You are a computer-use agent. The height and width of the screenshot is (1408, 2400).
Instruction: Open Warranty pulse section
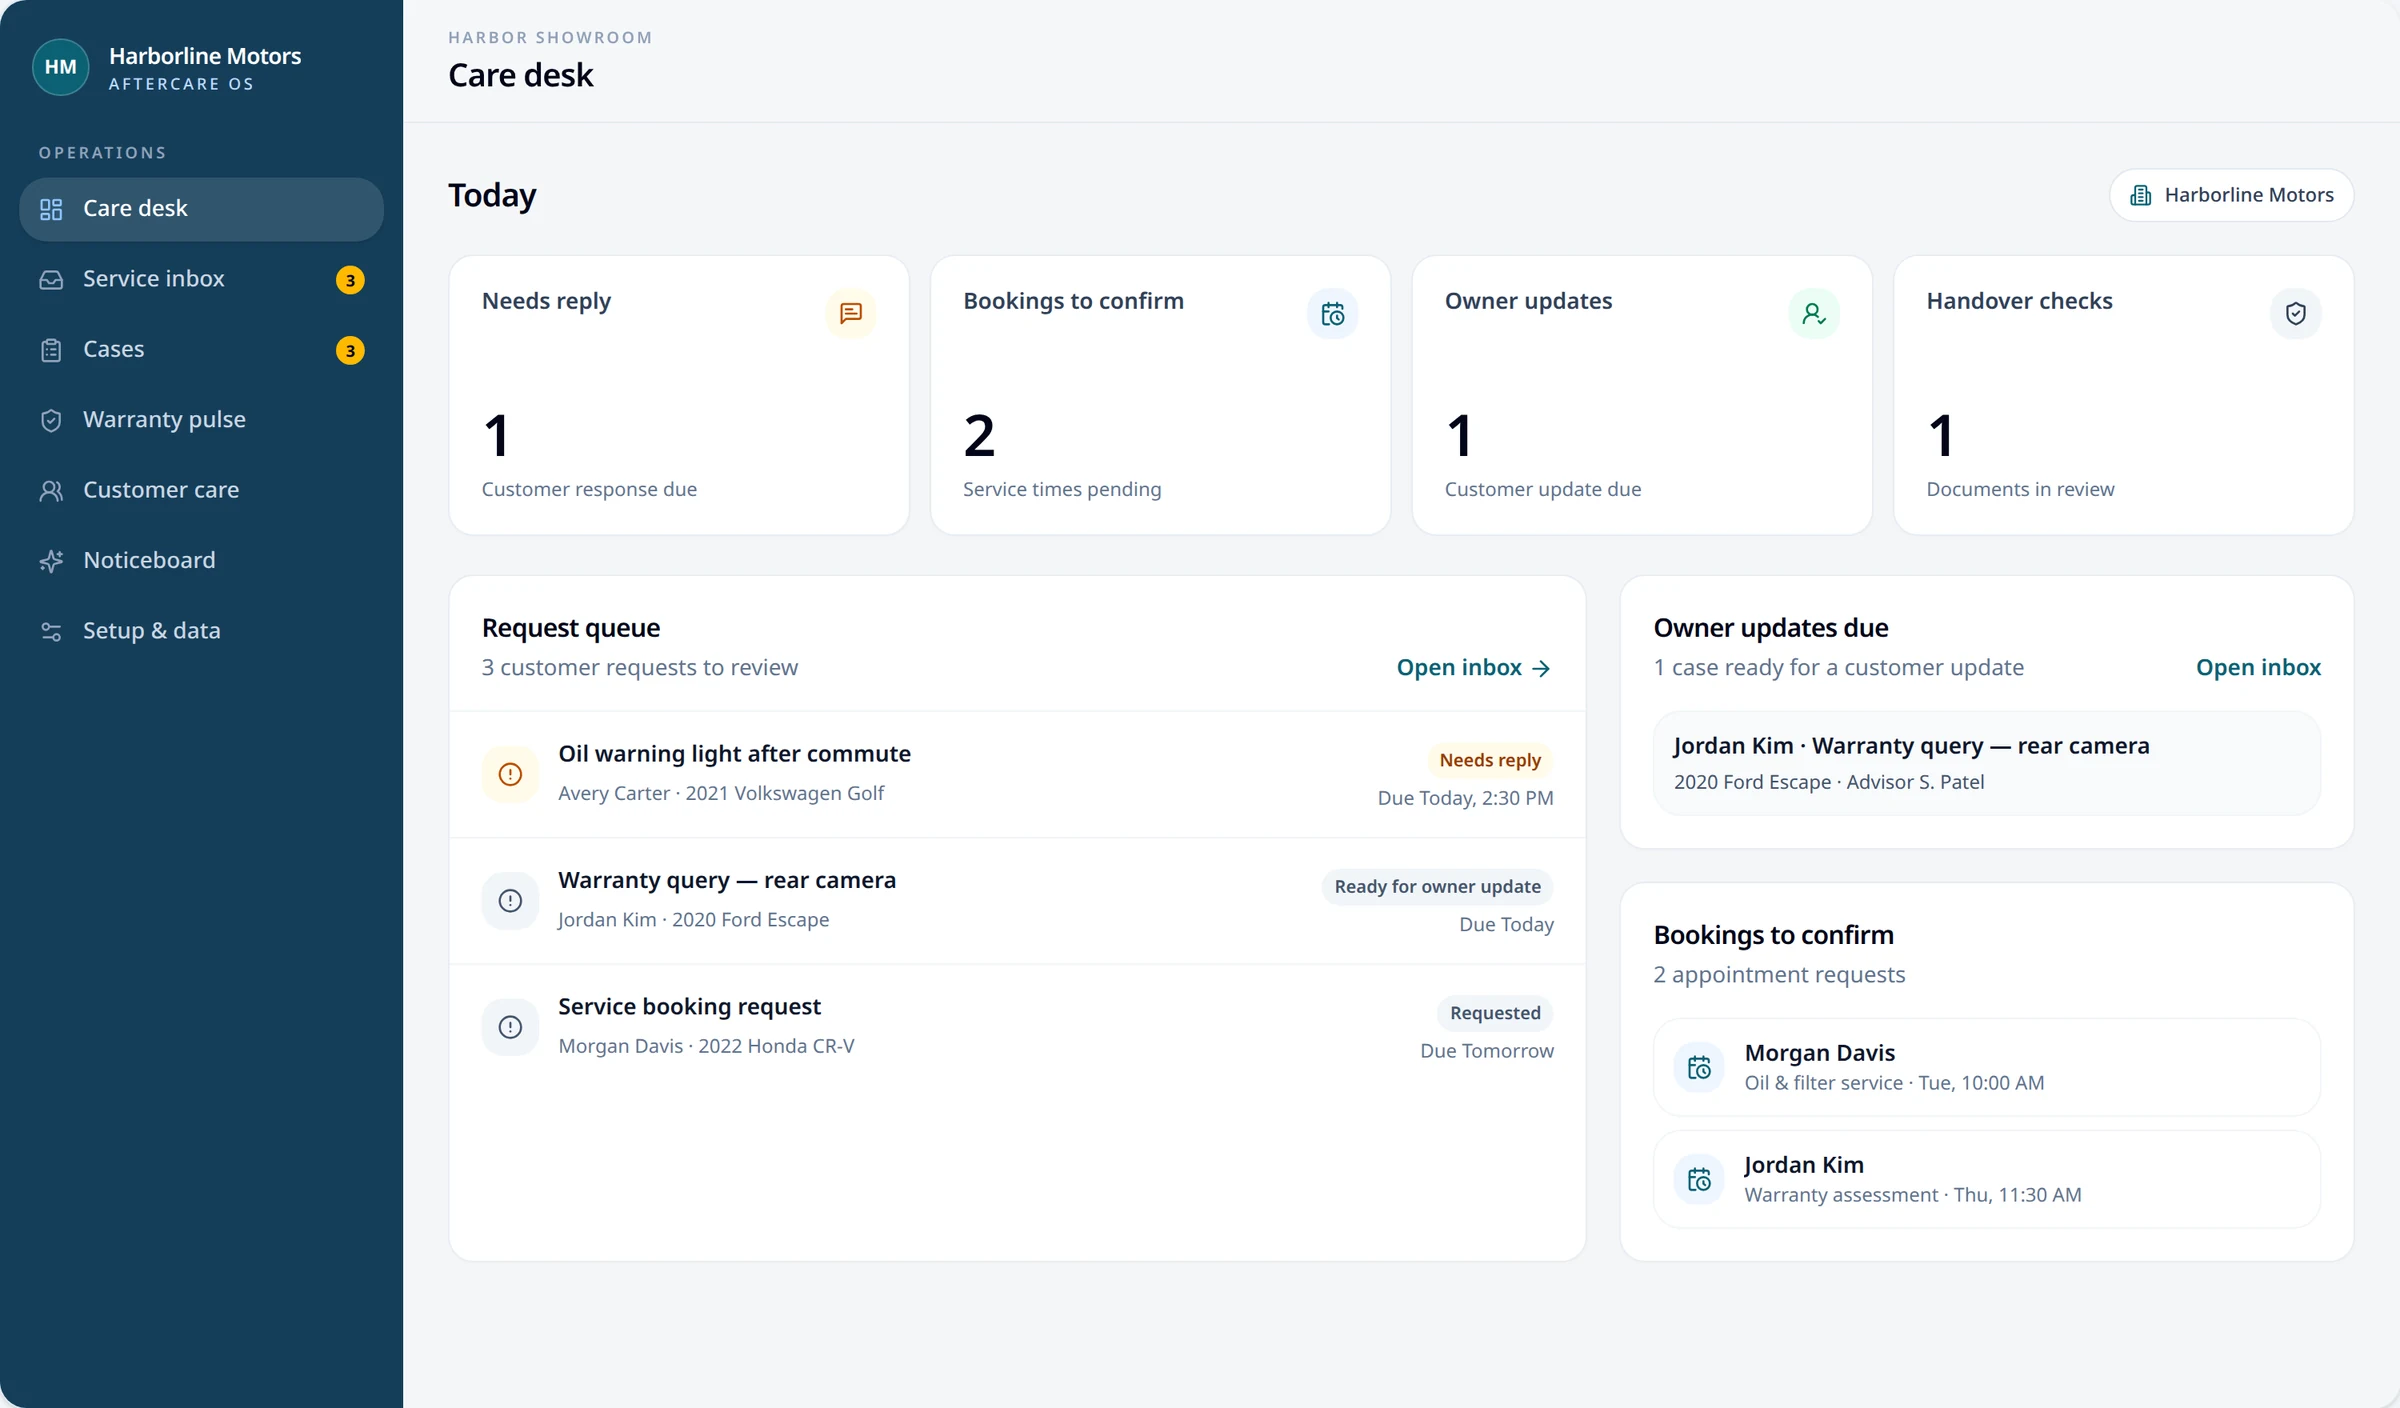[x=201, y=420]
